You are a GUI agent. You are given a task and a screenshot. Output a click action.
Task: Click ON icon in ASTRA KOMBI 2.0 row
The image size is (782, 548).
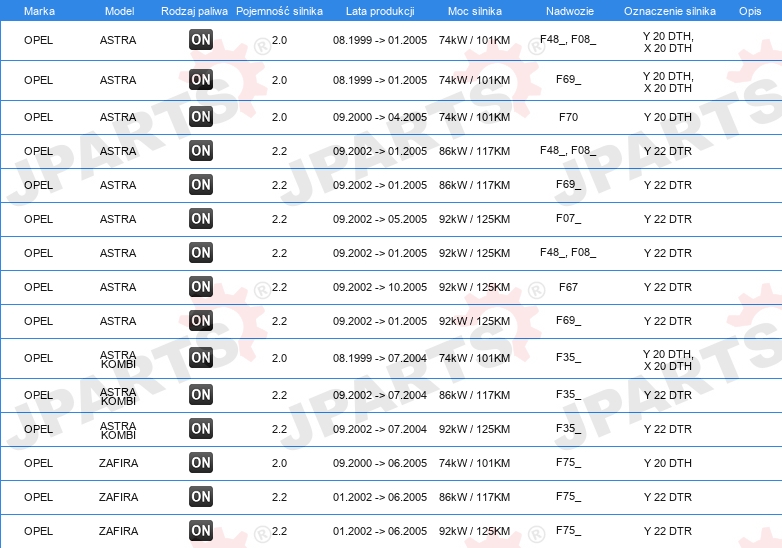(201, 358)
